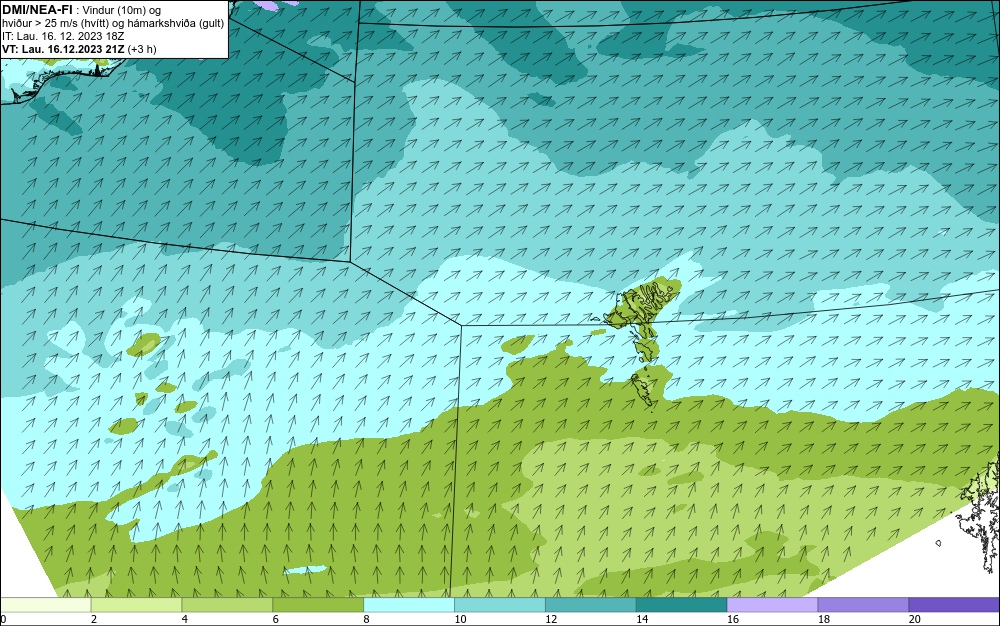1000x626 pixels.
Task: Click the legend tick label '18'
Action: [x=823, y=619]
